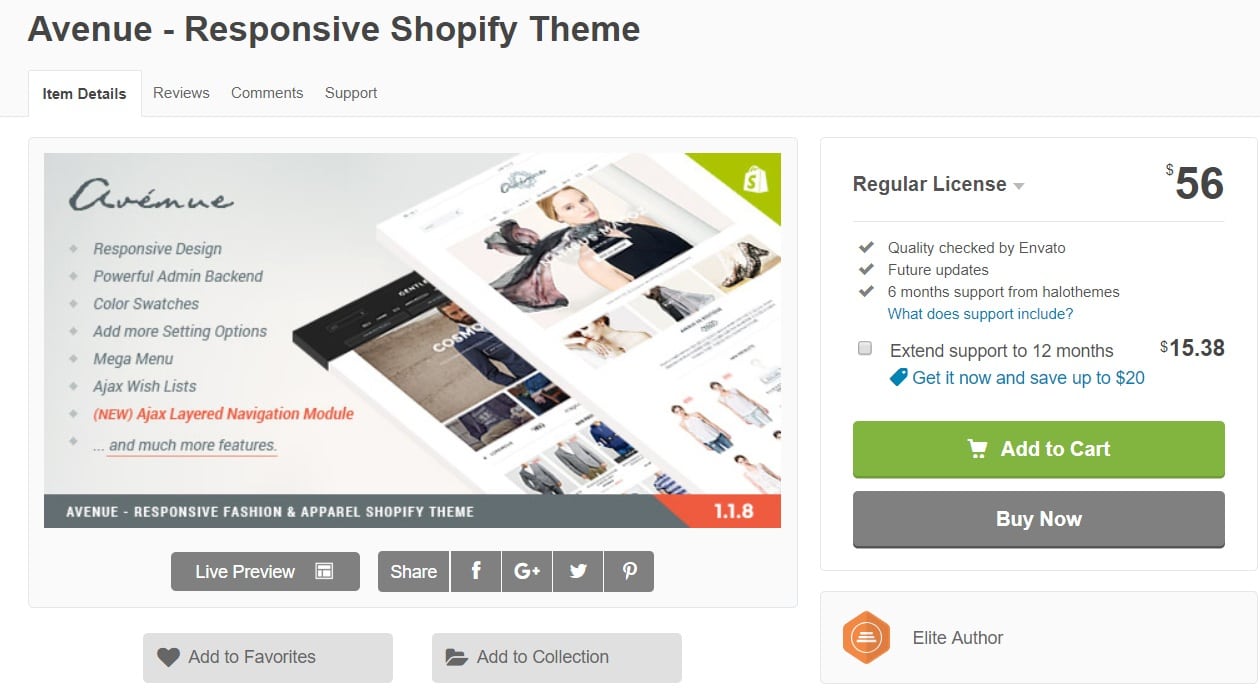Image resolution: width=1260 pixels, height=693 pixels.
Task: Click the Avenue theme preview image
Action: (x=412, y=340)
